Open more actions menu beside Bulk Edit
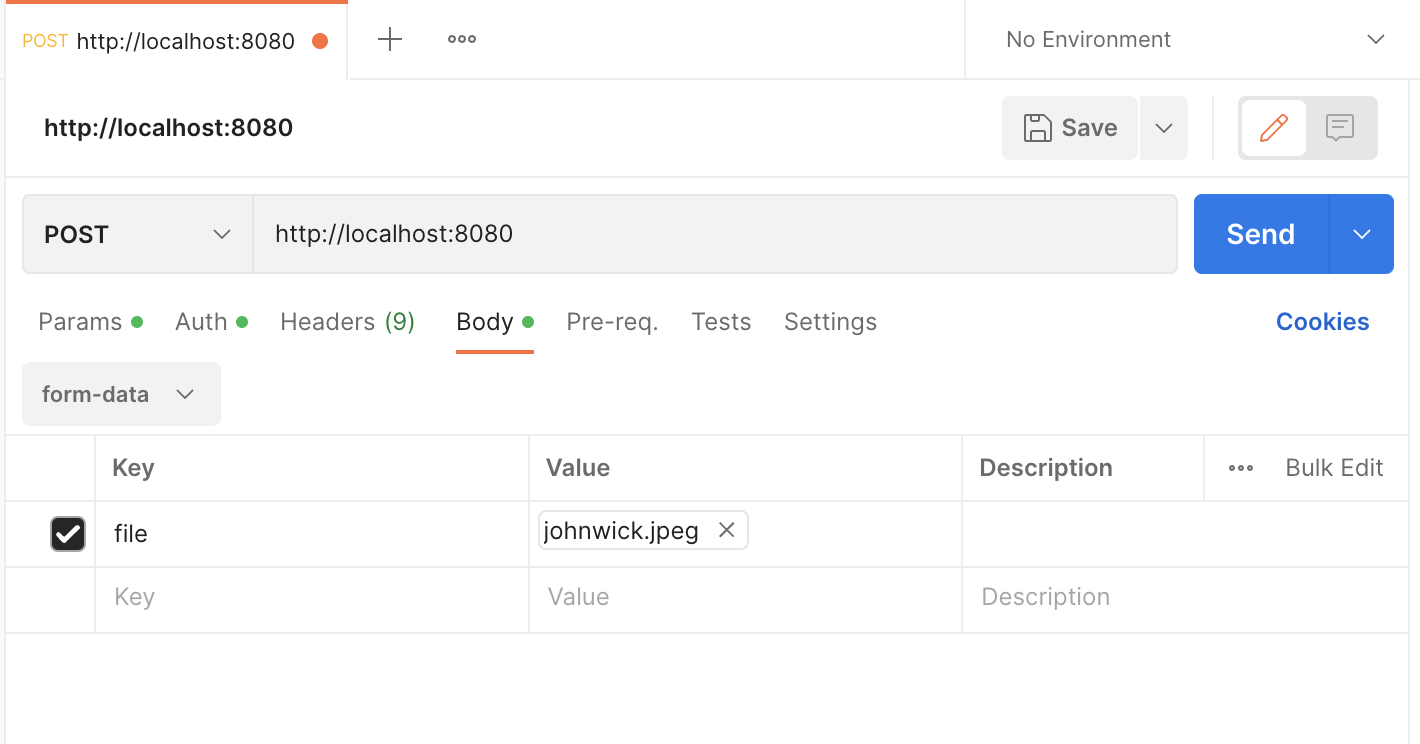The image size is (1420, 744). pos(1240,467)
